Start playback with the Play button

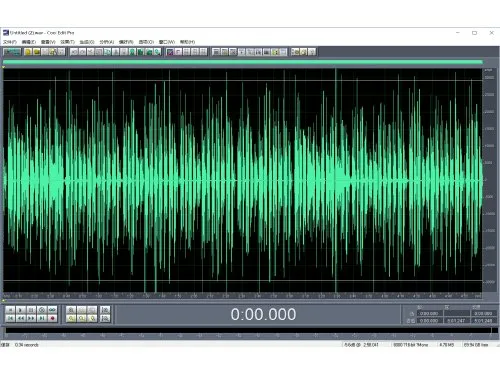pyautogui.click(x=20, y=310)
